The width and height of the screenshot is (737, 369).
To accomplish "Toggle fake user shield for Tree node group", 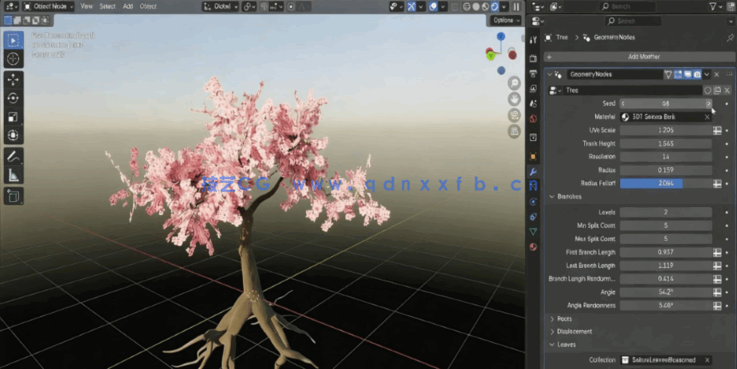I will 708,90.
